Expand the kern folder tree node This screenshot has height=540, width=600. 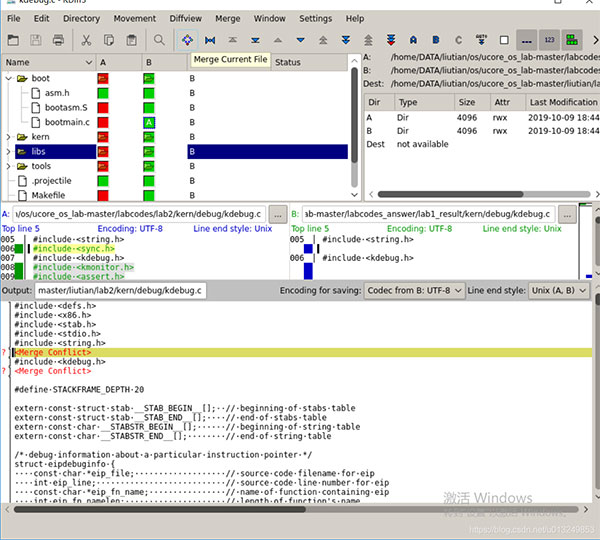10,136
